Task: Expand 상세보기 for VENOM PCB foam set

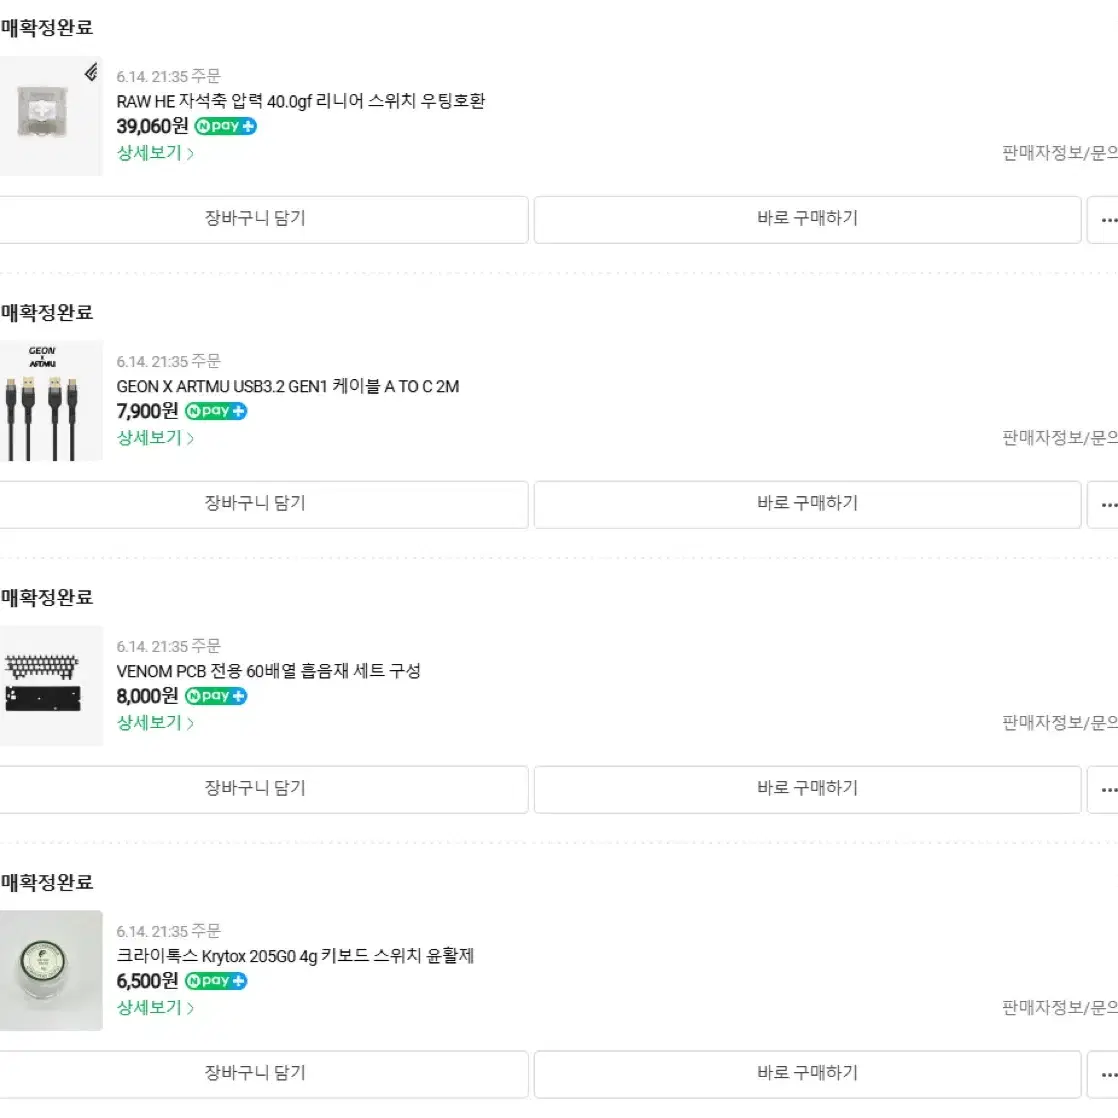Action: click(x=155, y=723)
